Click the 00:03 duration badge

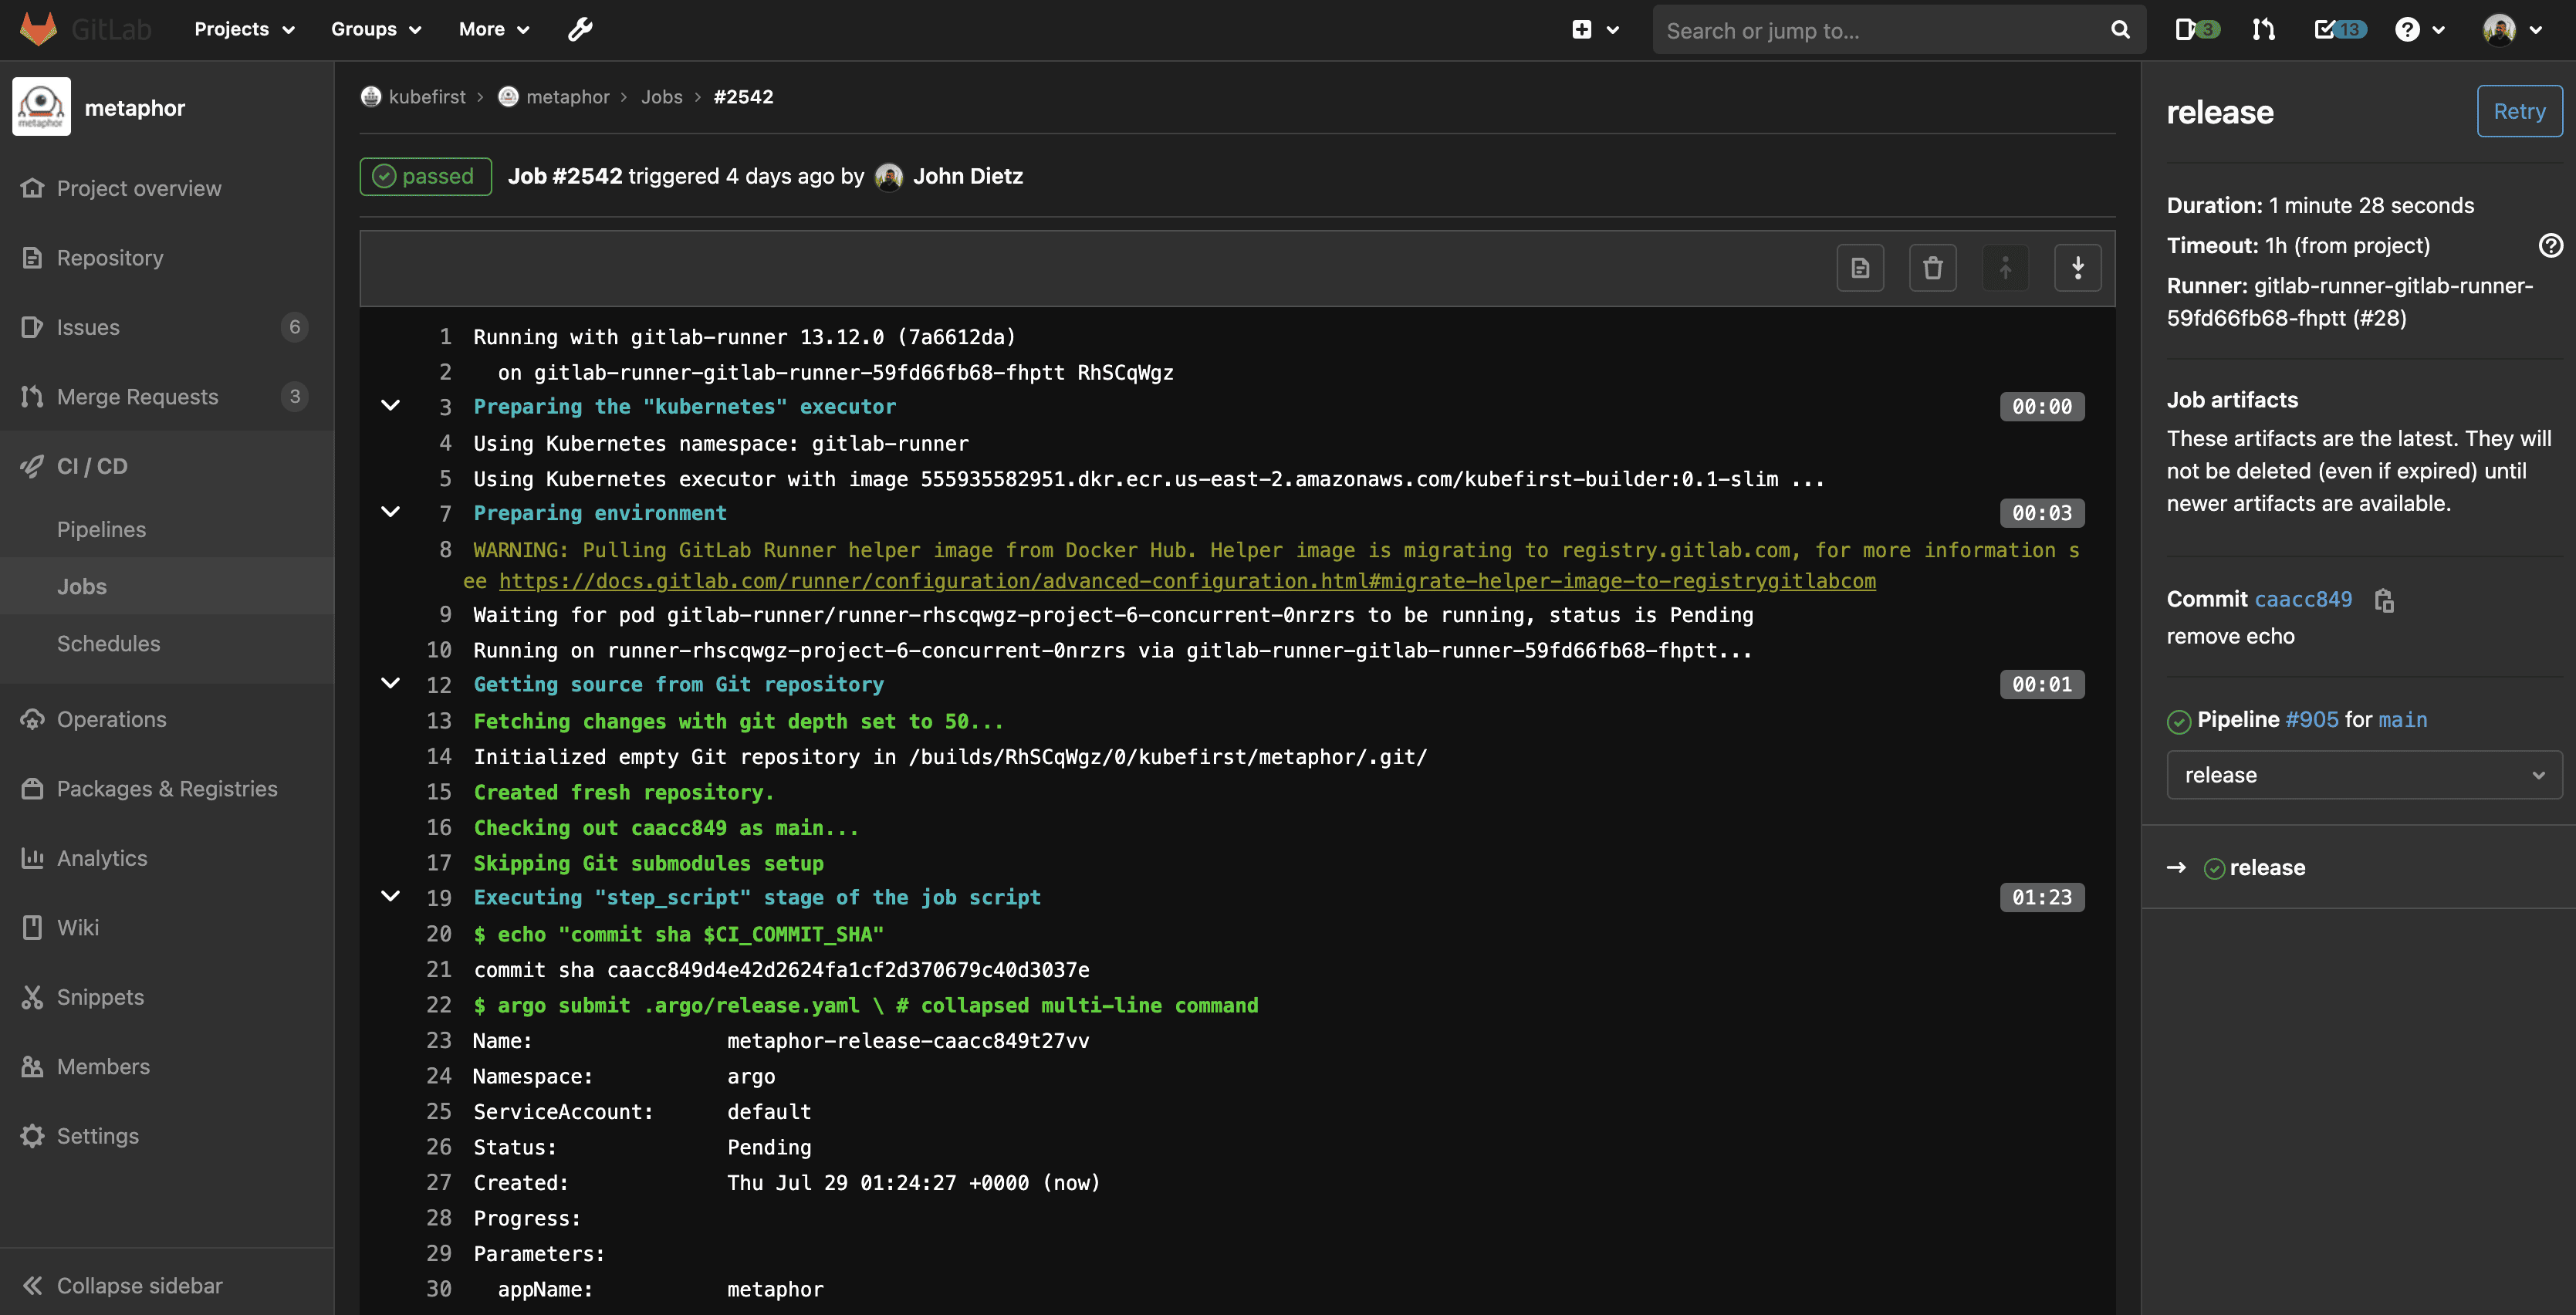(x=2042, y=513)
